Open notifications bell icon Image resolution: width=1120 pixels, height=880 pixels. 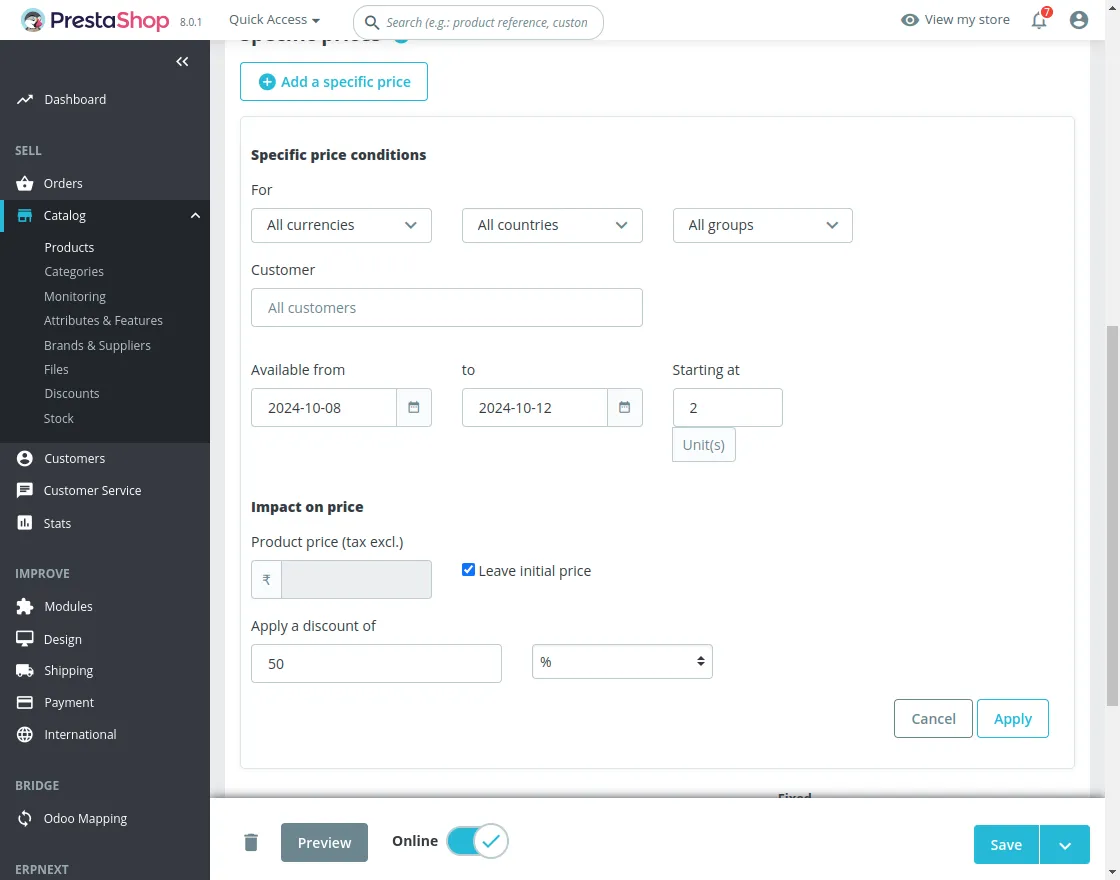coord(1039,20)
